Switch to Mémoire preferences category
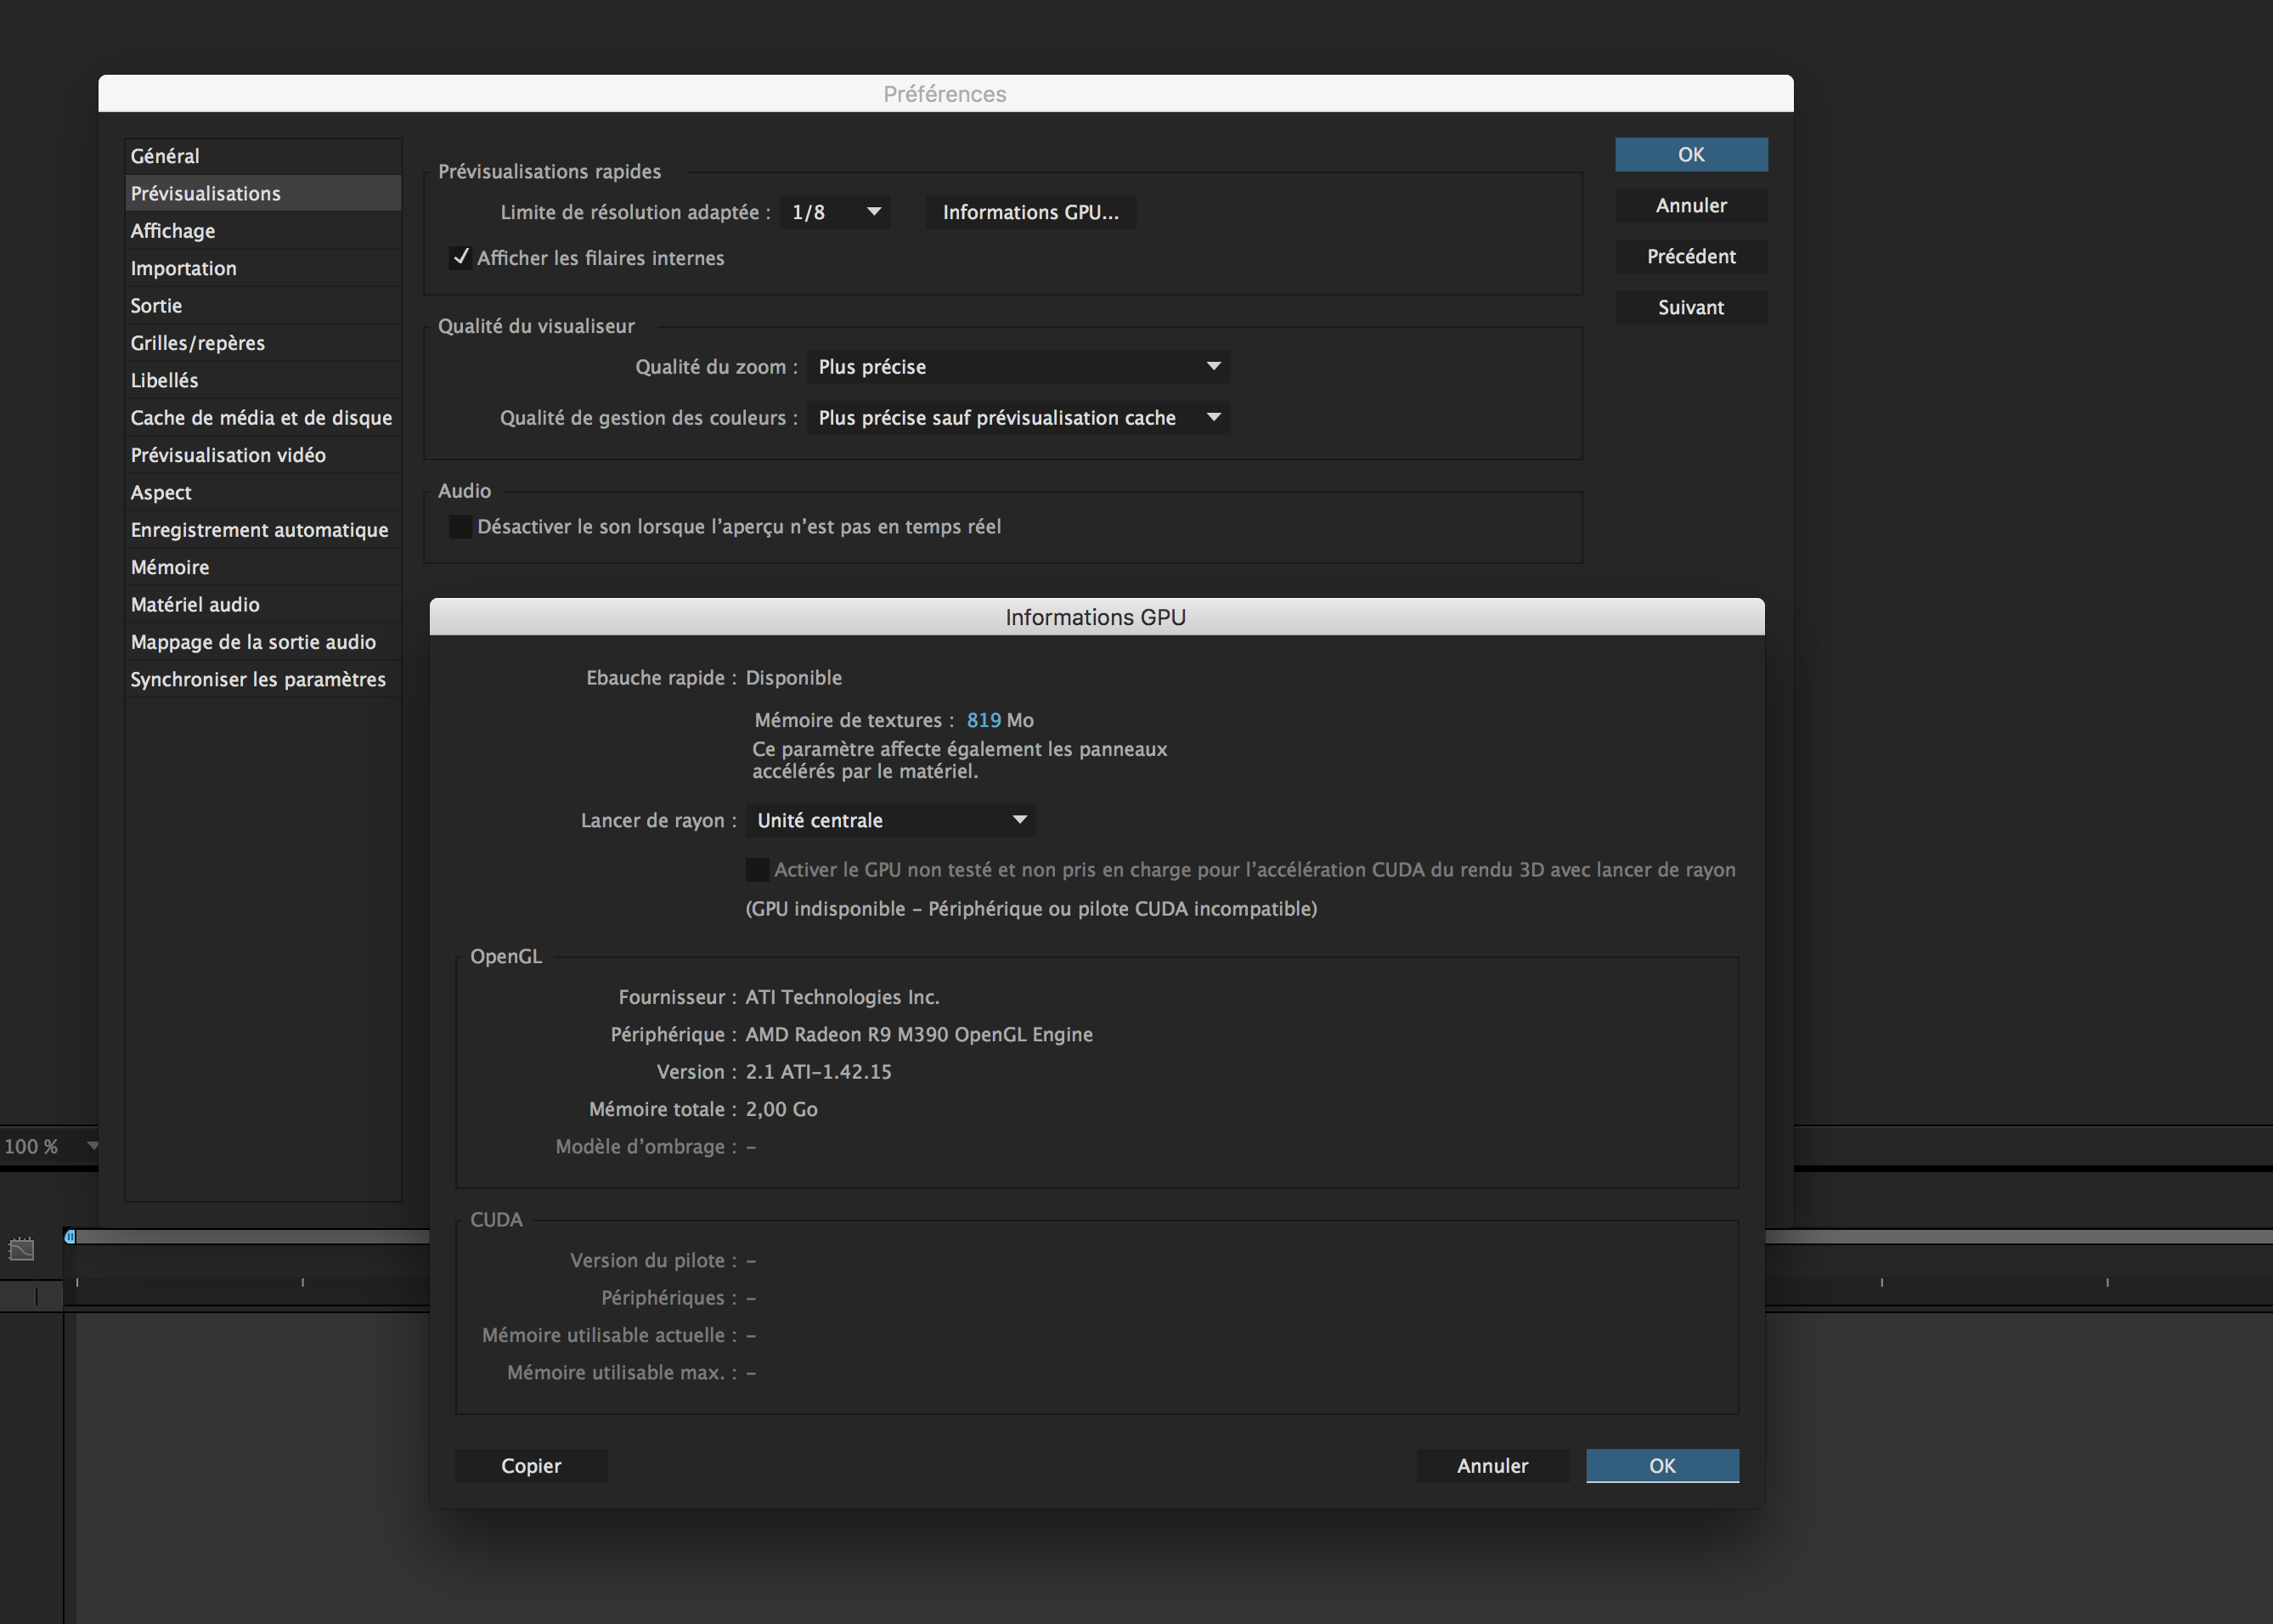Screen dimensions: 2273x1624 pos(170,567)
